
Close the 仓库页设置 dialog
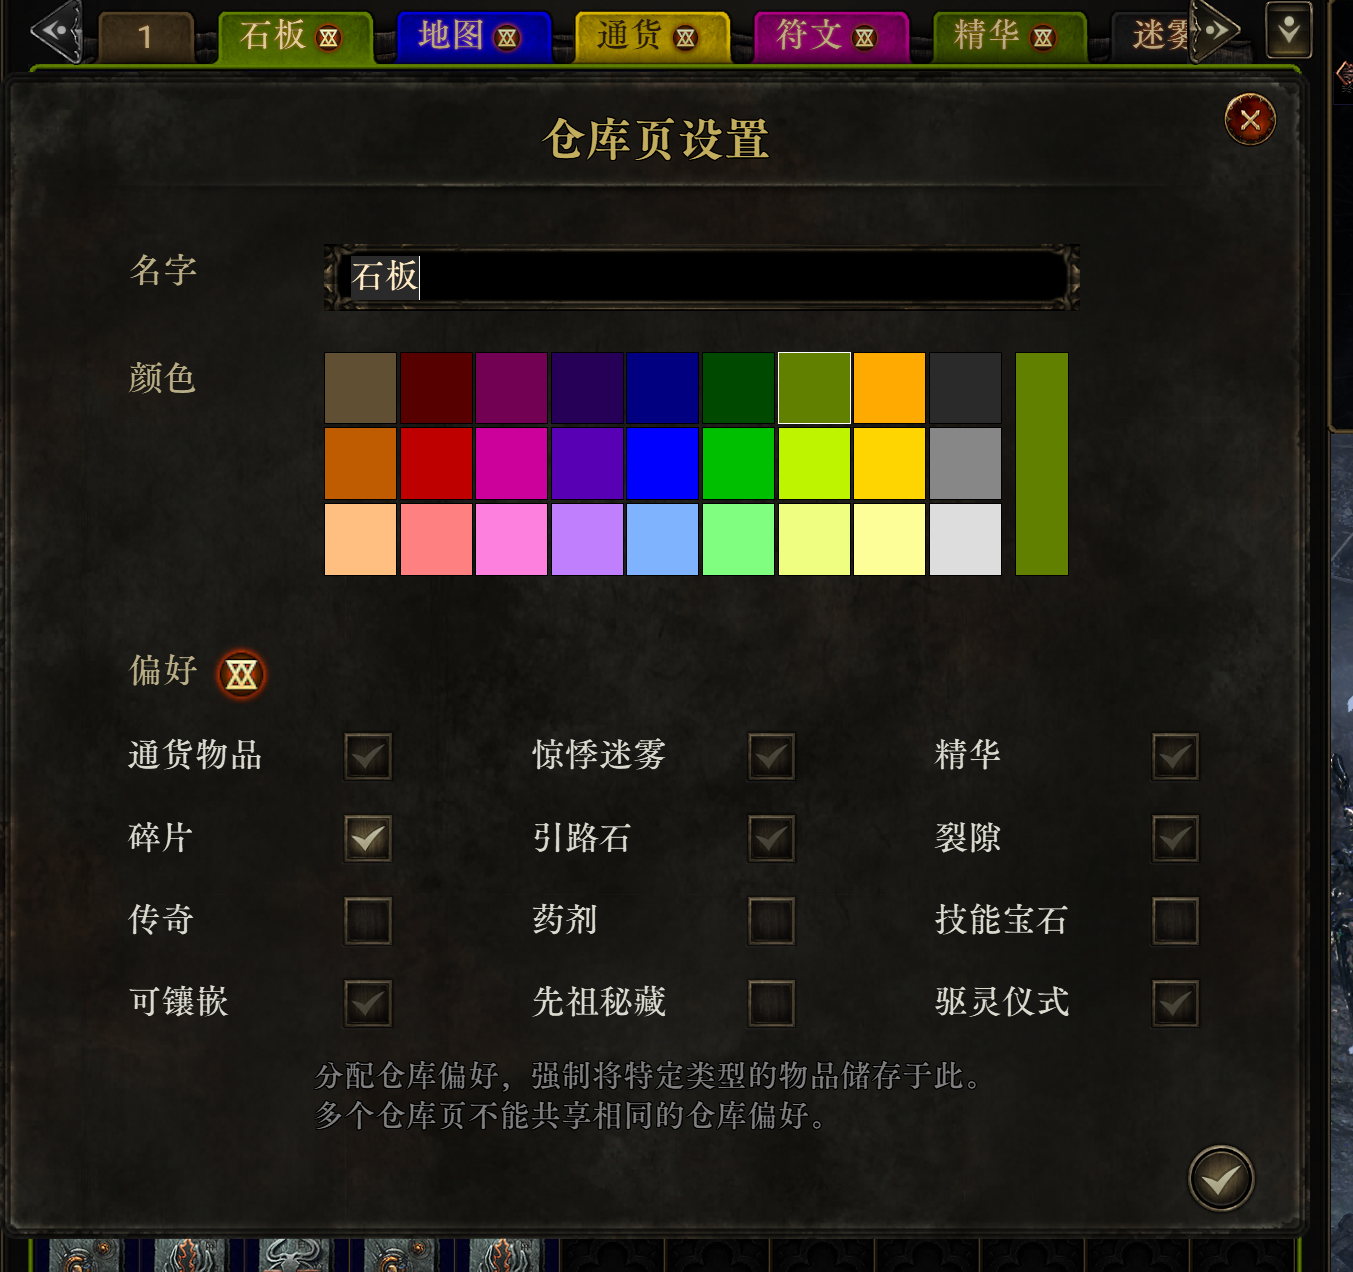1250,120
